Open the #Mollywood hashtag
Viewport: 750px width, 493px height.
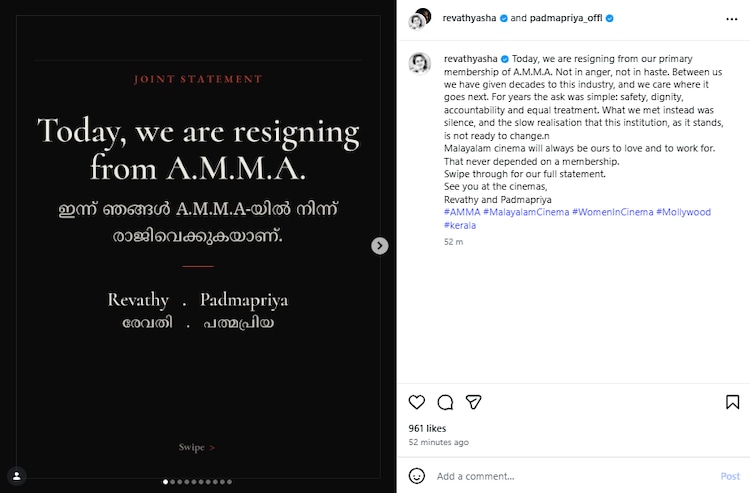point(683,212)
